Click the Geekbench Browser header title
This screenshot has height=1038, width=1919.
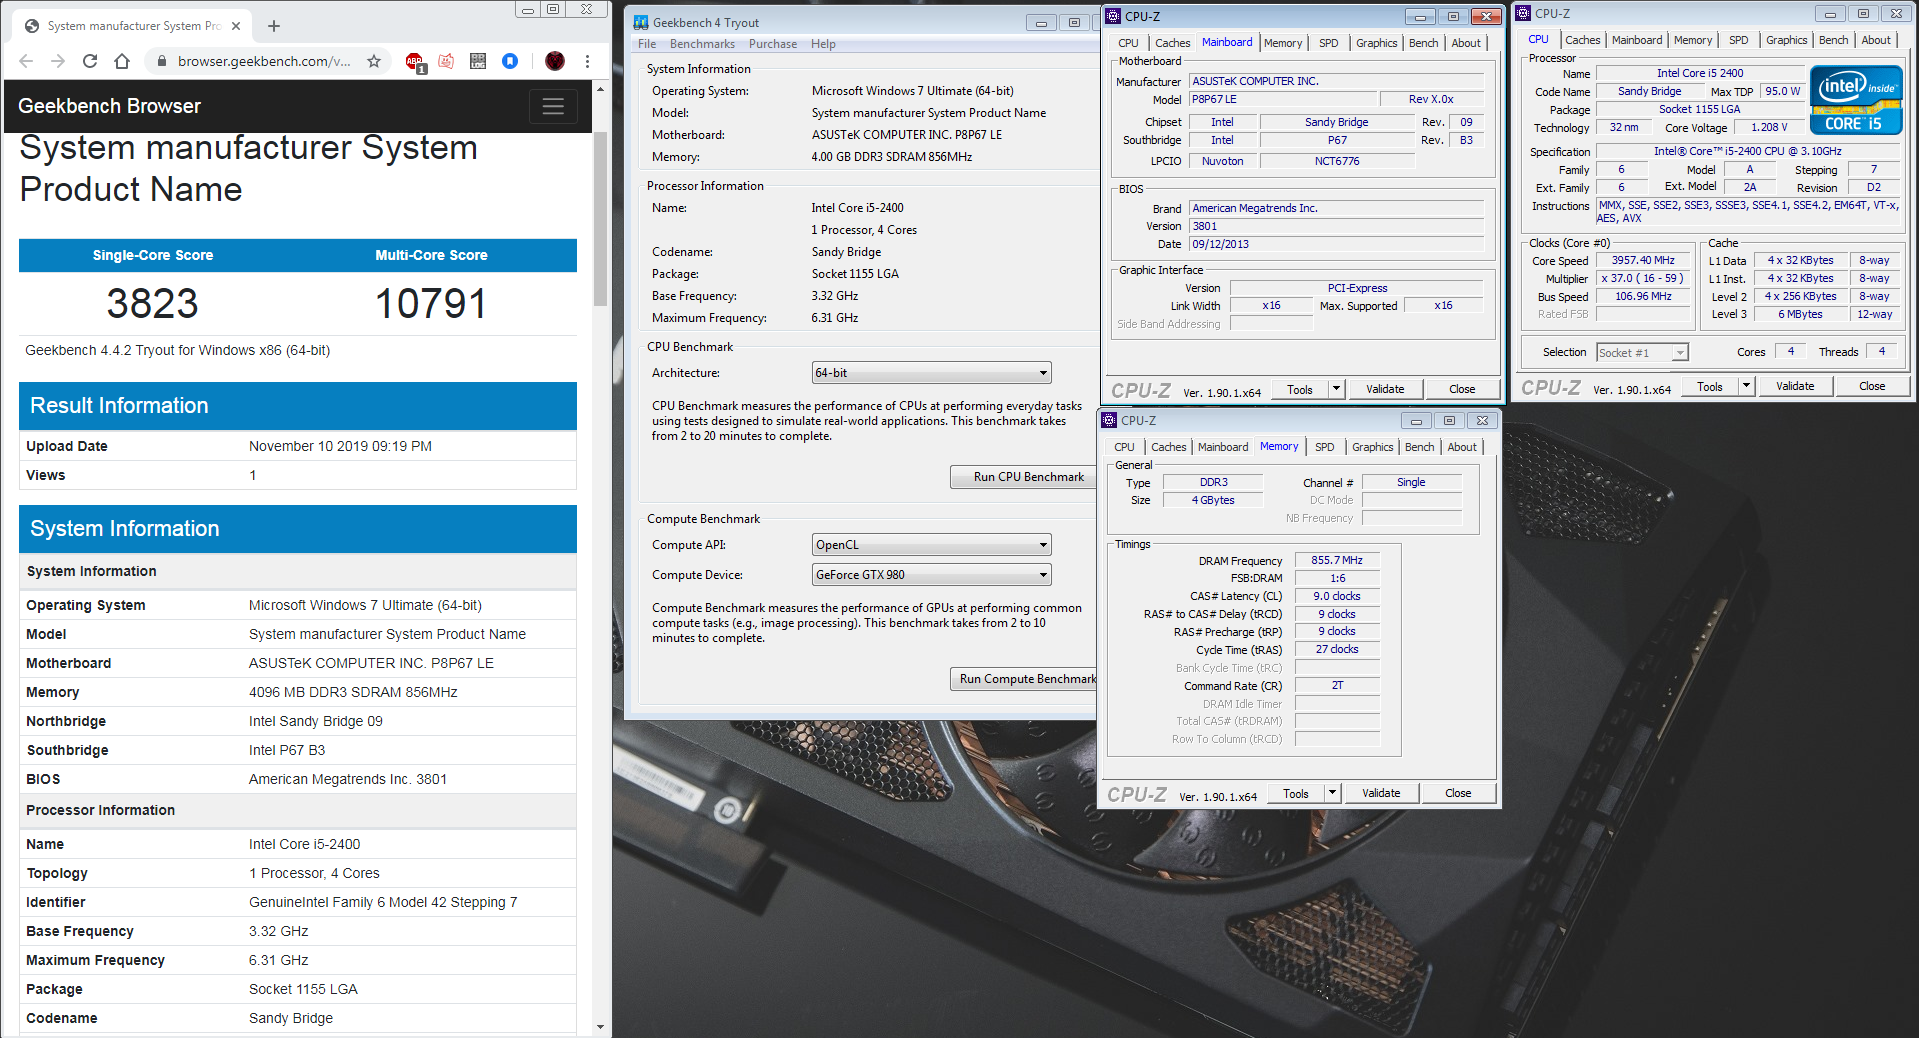pos(109,106)
